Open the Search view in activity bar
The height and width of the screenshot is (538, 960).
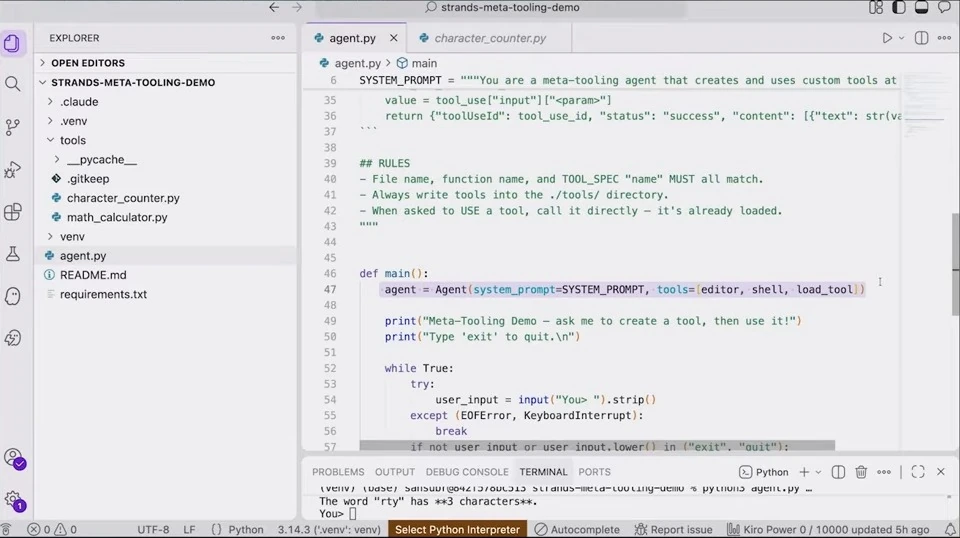[12, 84]
